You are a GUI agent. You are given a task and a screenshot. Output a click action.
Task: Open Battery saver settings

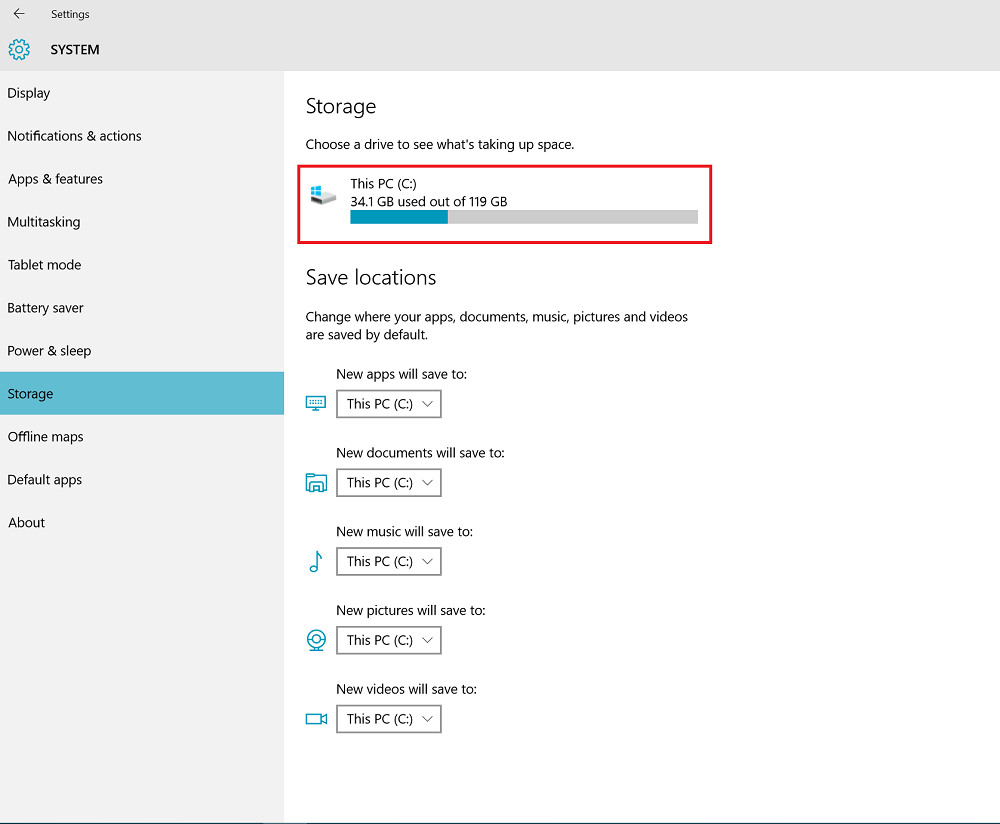pyautogui.click(x=142, y=308)
